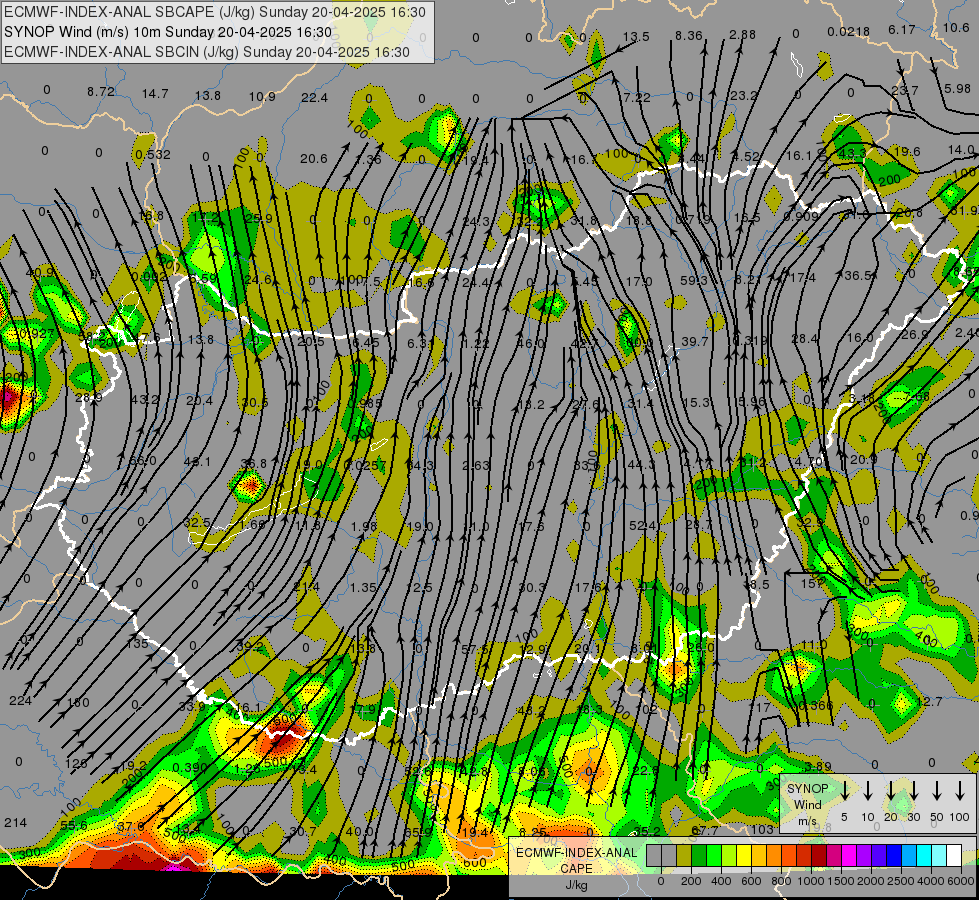The image size is (979, 900).
Task: Click the 0.532 value on the map
Action: tap(153, 154)
